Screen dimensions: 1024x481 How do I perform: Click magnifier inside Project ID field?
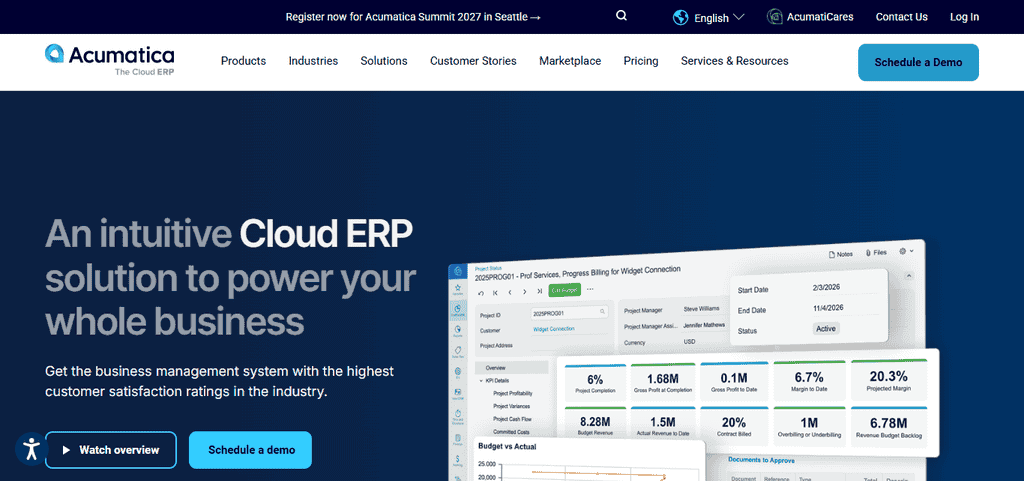coord(603,312)
